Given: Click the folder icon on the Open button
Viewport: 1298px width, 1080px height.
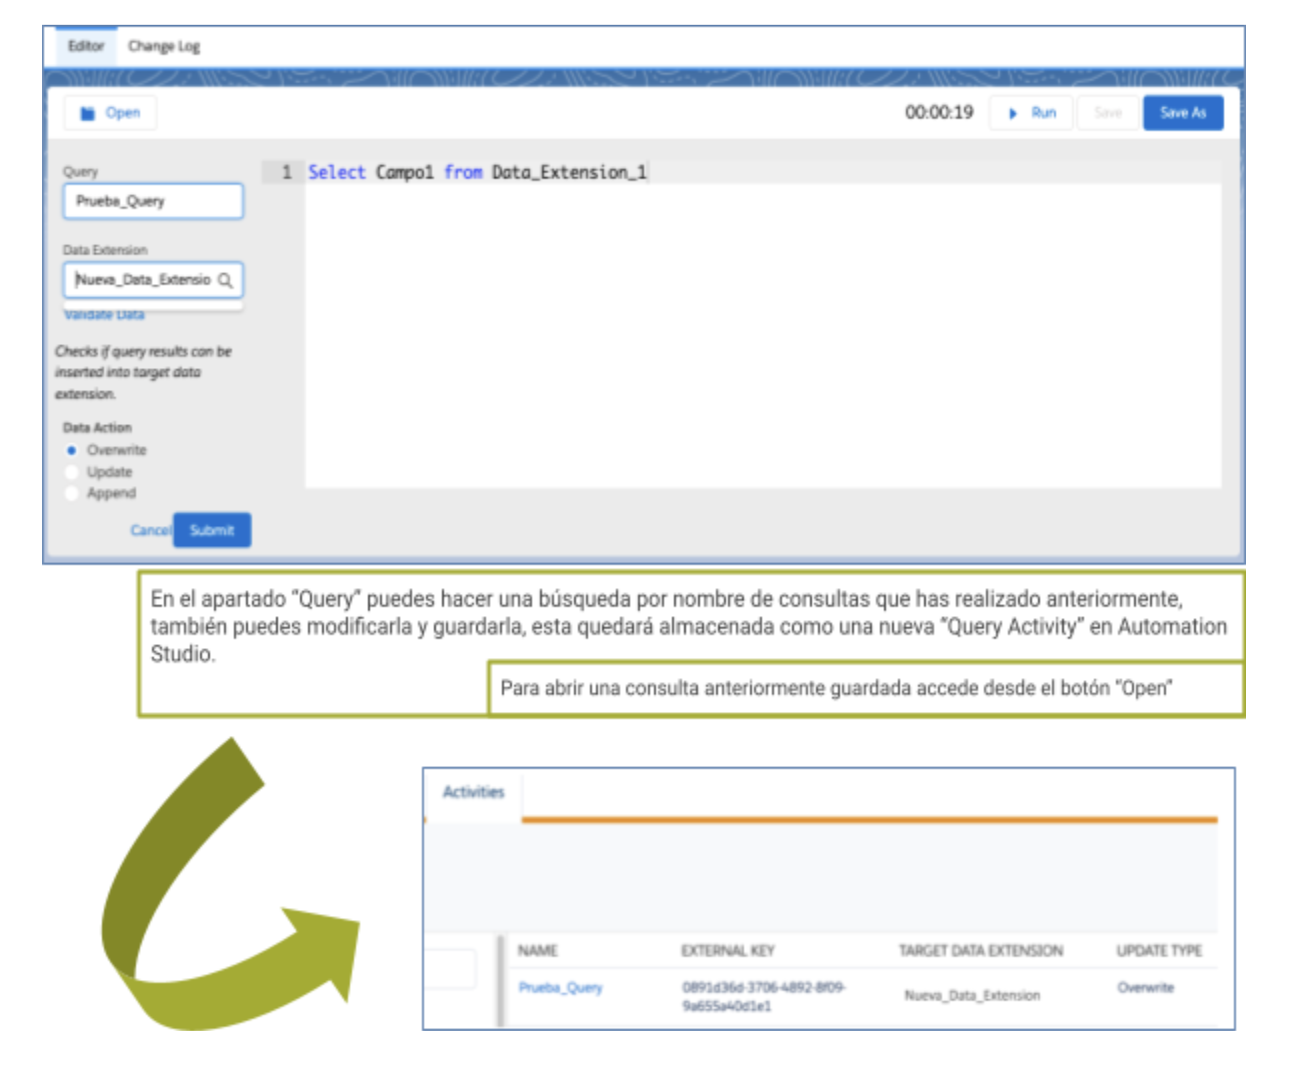Looking at the screenshot, I should [87, 113].
